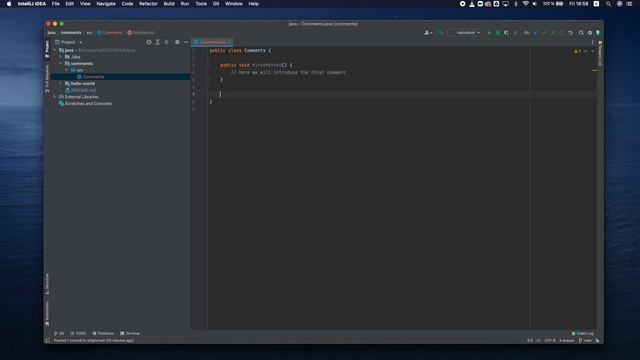Image resolution: width=640 pixels, height=360 pixels.
Task: Expand External Libraries node
Action: (x=55, y=97)
